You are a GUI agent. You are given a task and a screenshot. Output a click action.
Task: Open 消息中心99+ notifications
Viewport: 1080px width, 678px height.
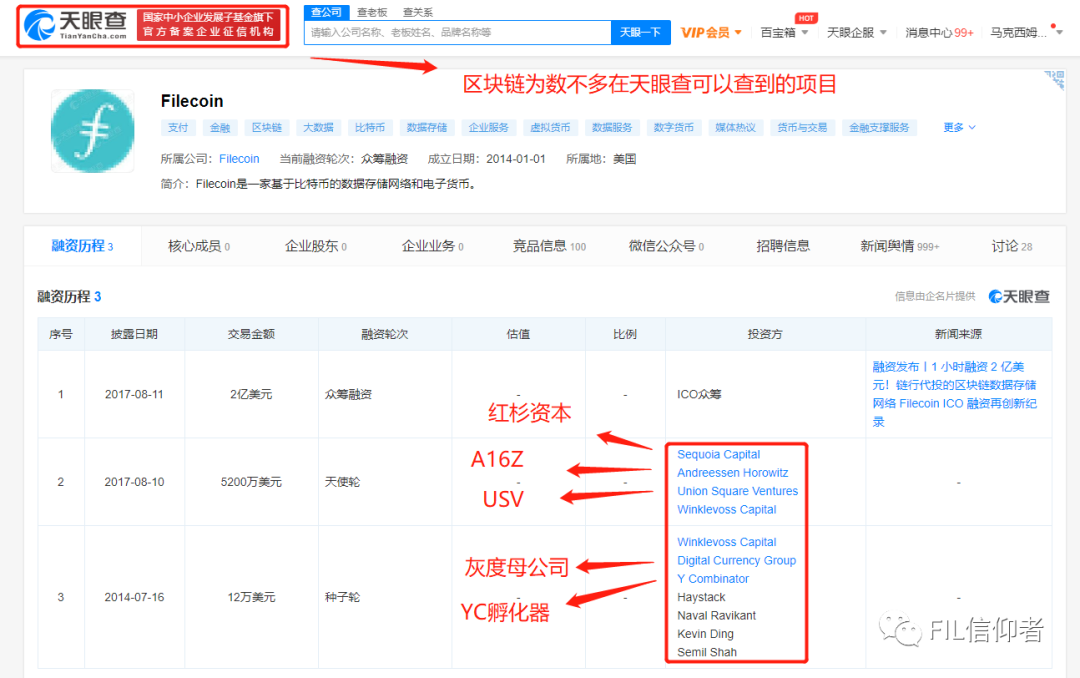938,32
